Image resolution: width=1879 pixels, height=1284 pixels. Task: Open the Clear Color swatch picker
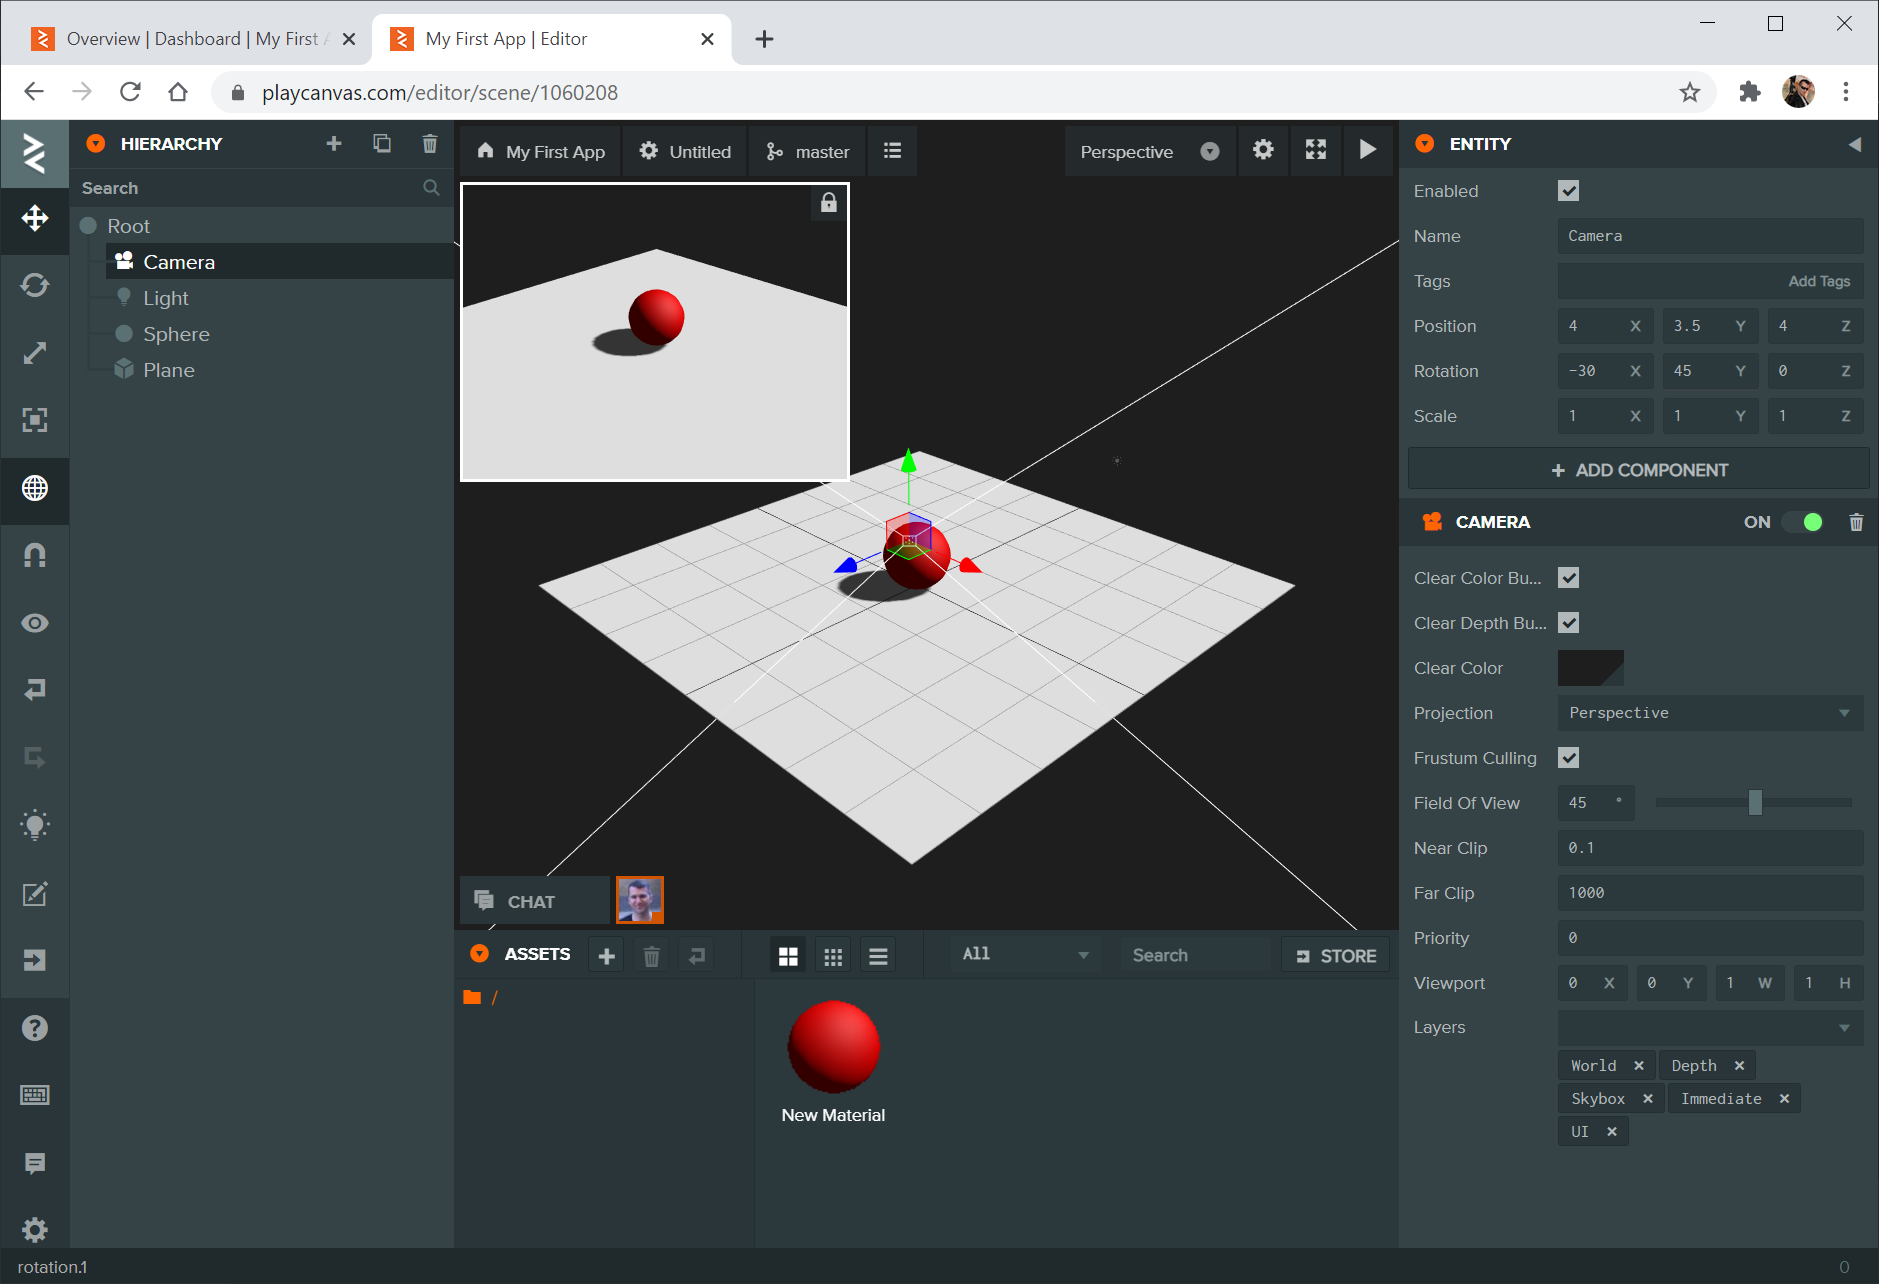1590,668
